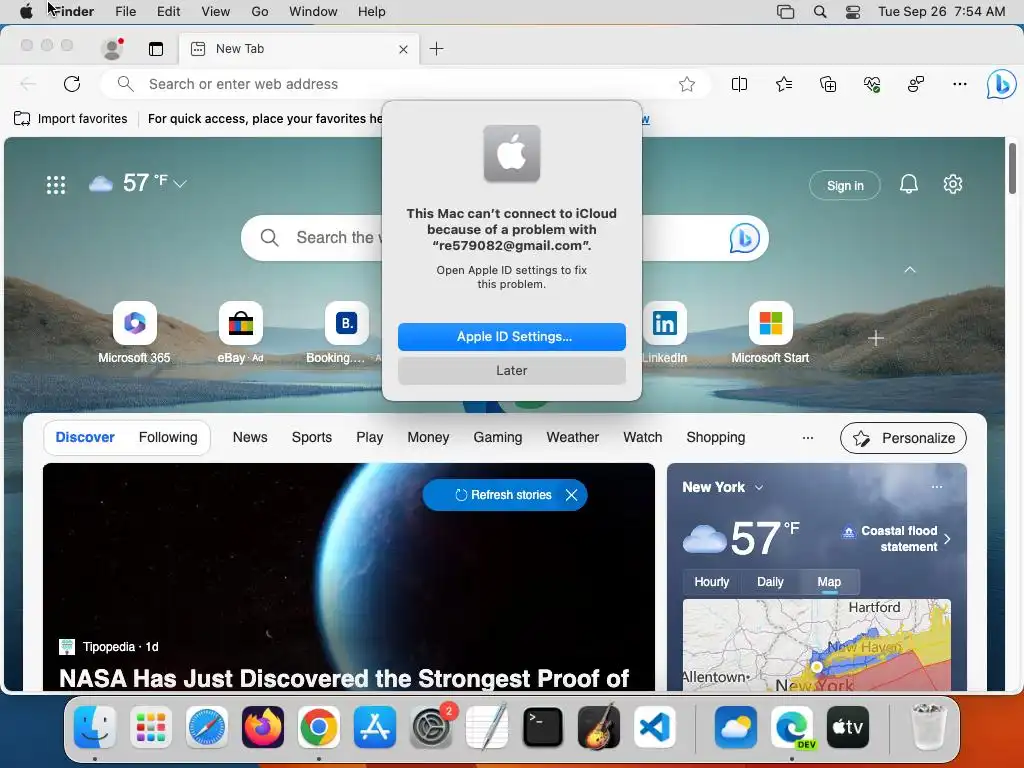
Task: Open the File menu
Action: [x=125, y=12]
